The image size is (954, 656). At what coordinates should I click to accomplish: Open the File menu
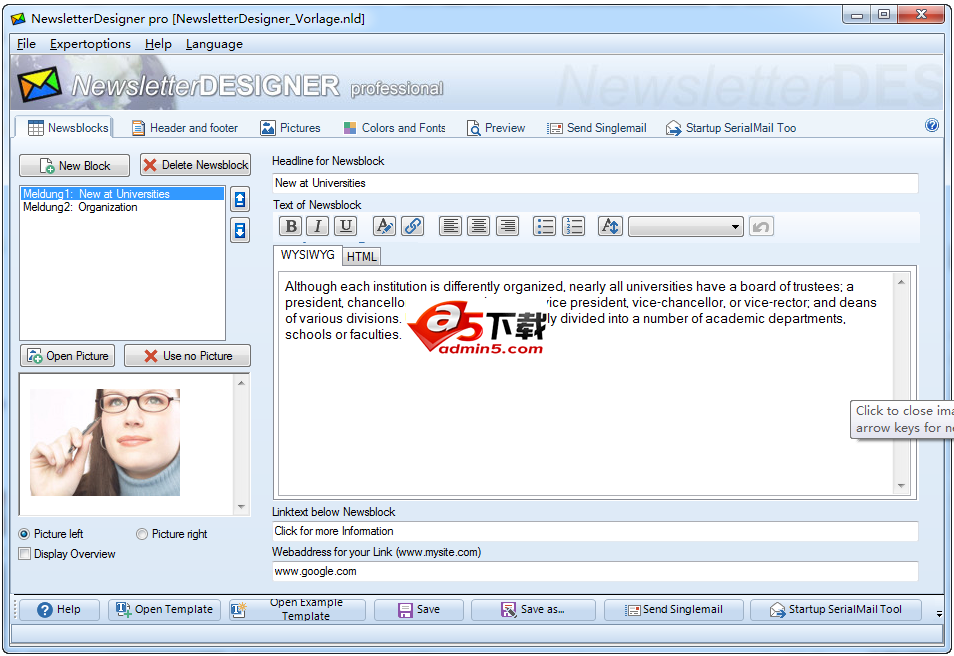(x=26, y=44)
